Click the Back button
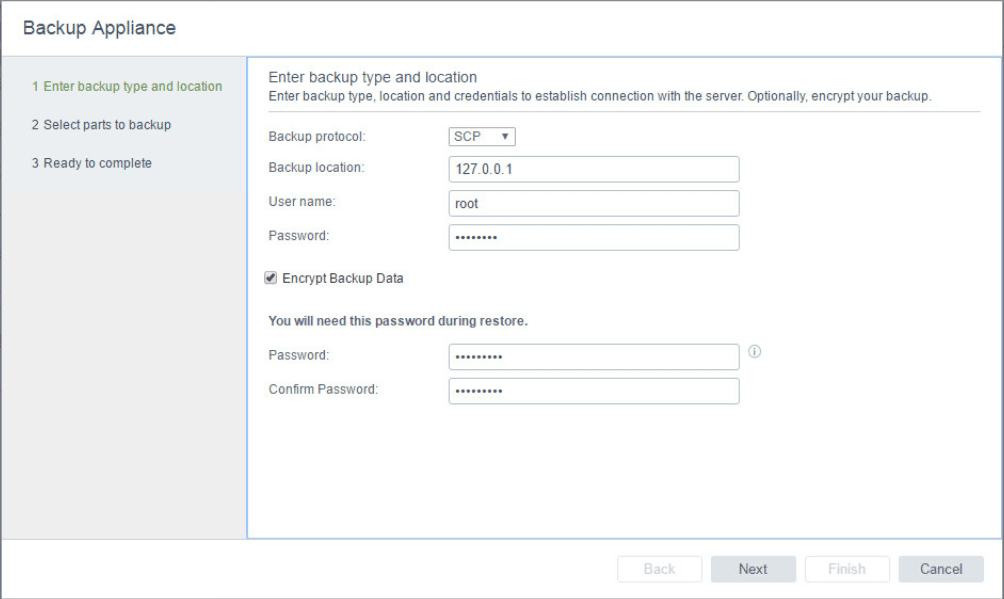This screenshot has height=599, width=1004. coord(659,569)
